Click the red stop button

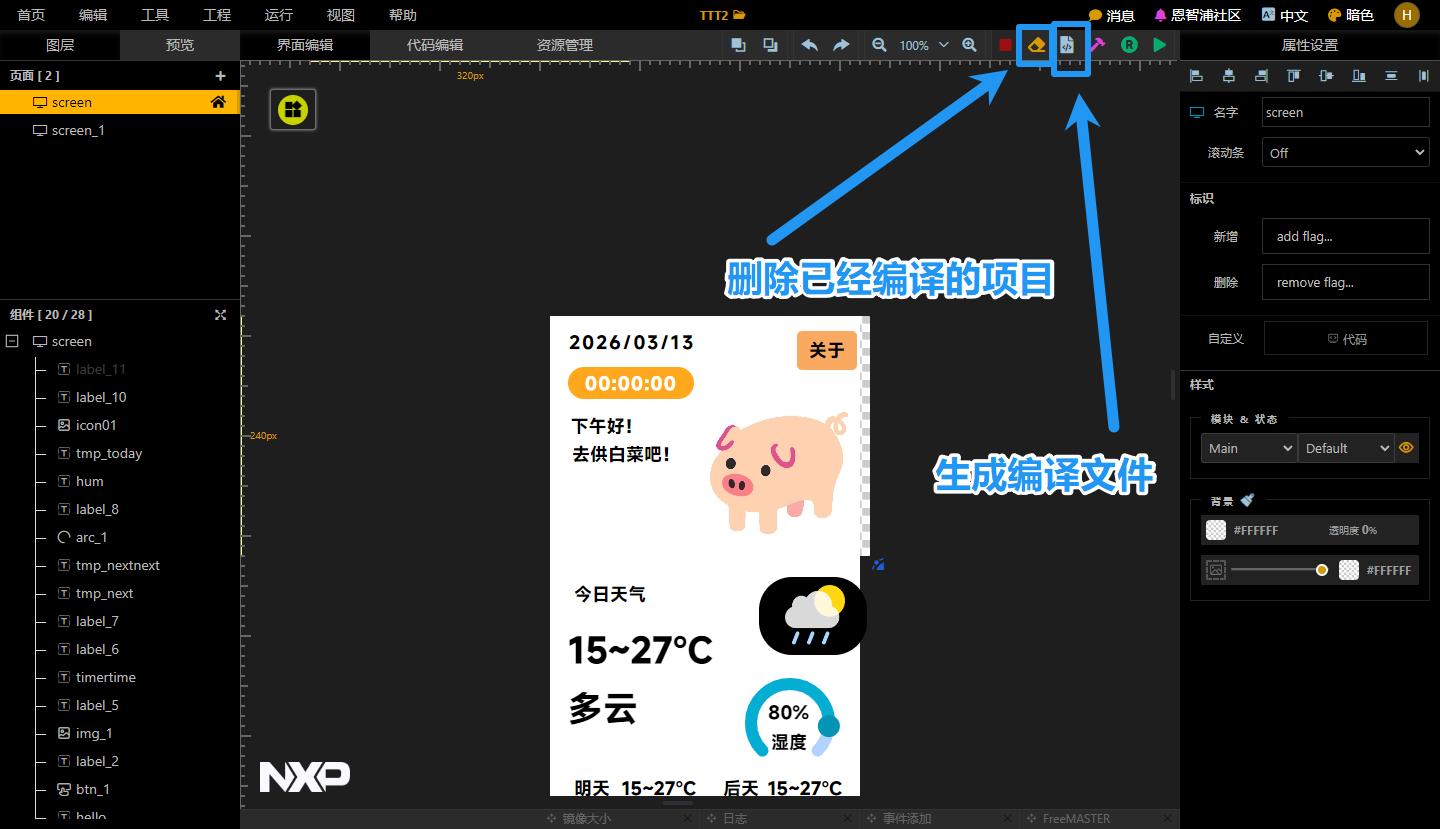(1005, 45)
